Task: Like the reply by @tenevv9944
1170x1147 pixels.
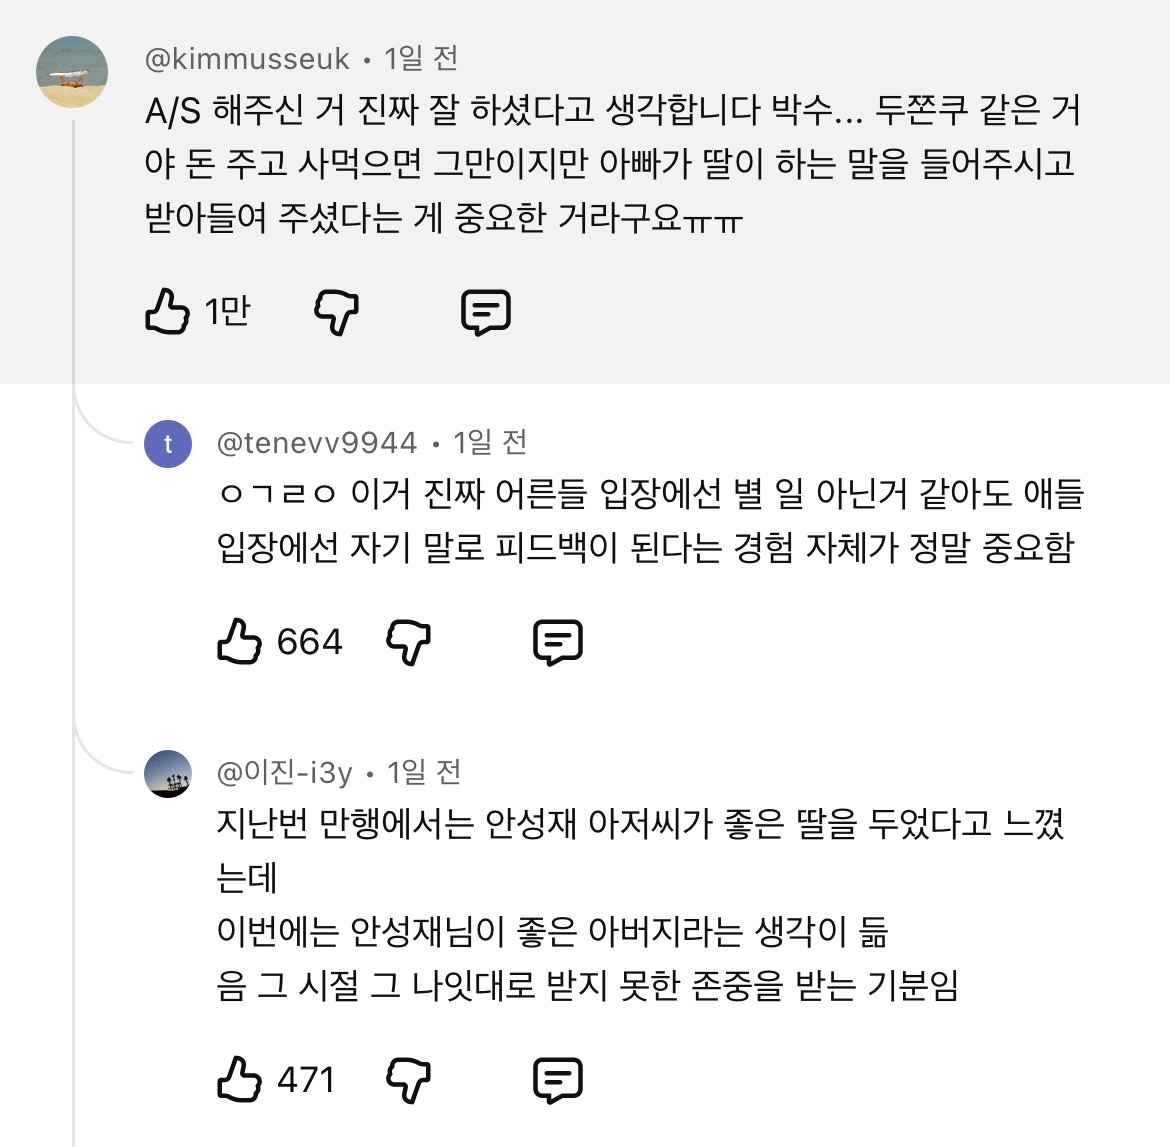Action: (x=240, y=642)
